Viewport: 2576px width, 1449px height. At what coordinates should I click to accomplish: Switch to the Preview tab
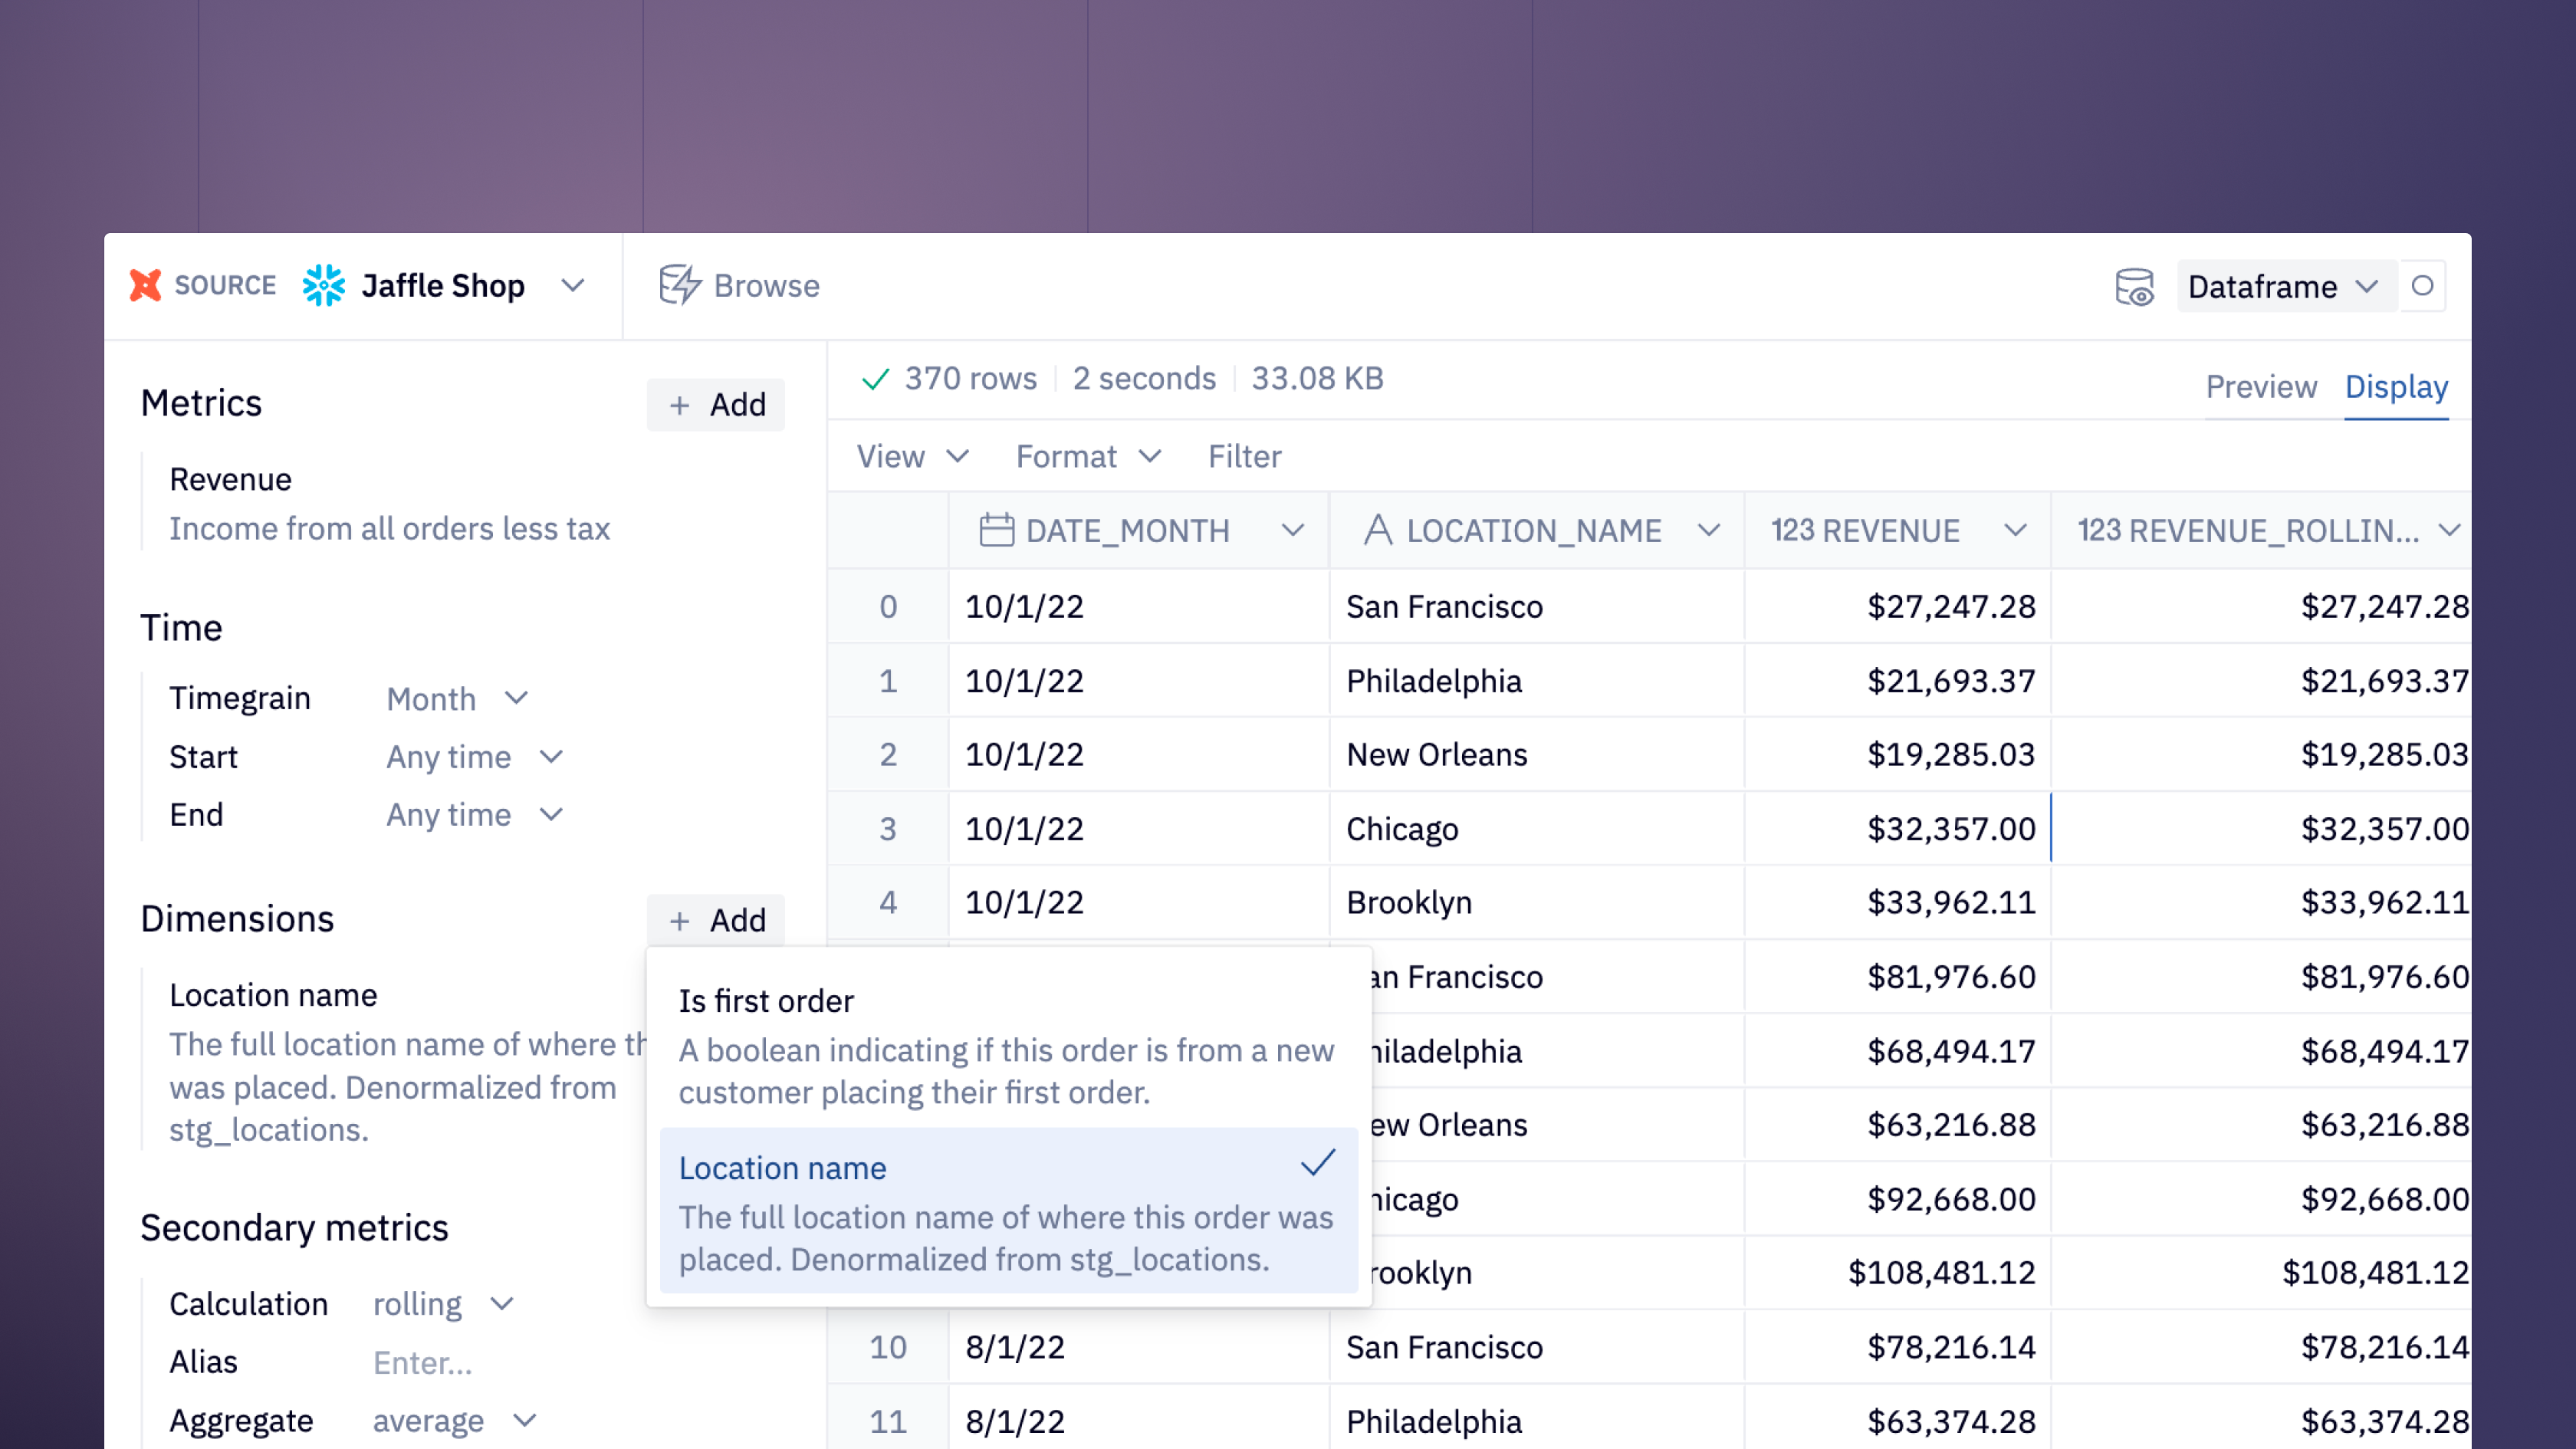click(x=2260, y=387)
